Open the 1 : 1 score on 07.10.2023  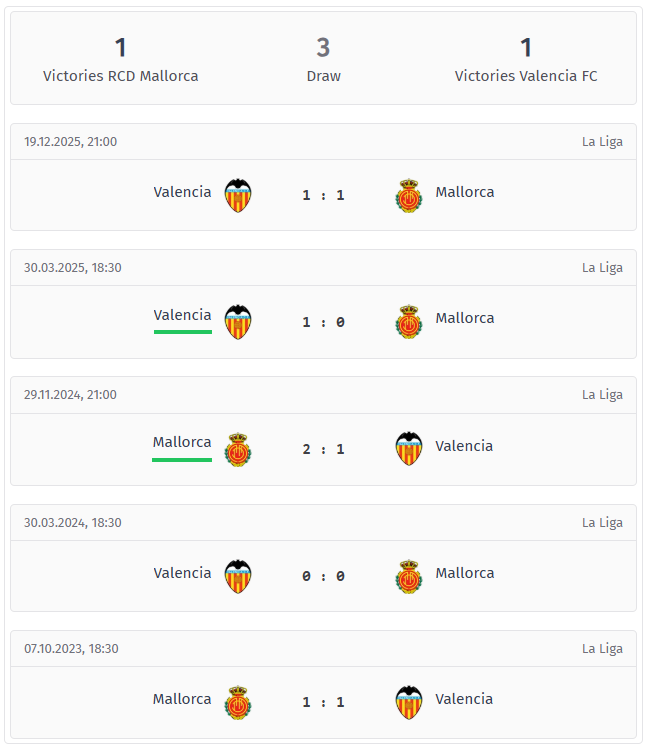[323, 702]
